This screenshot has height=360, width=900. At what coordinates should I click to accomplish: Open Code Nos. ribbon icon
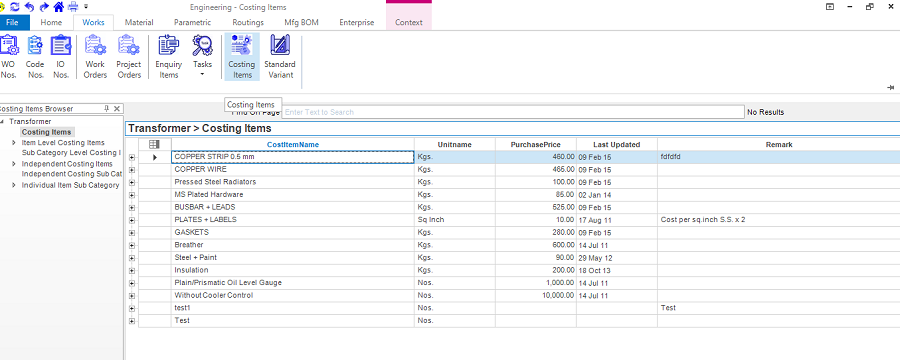click(35, 57)
